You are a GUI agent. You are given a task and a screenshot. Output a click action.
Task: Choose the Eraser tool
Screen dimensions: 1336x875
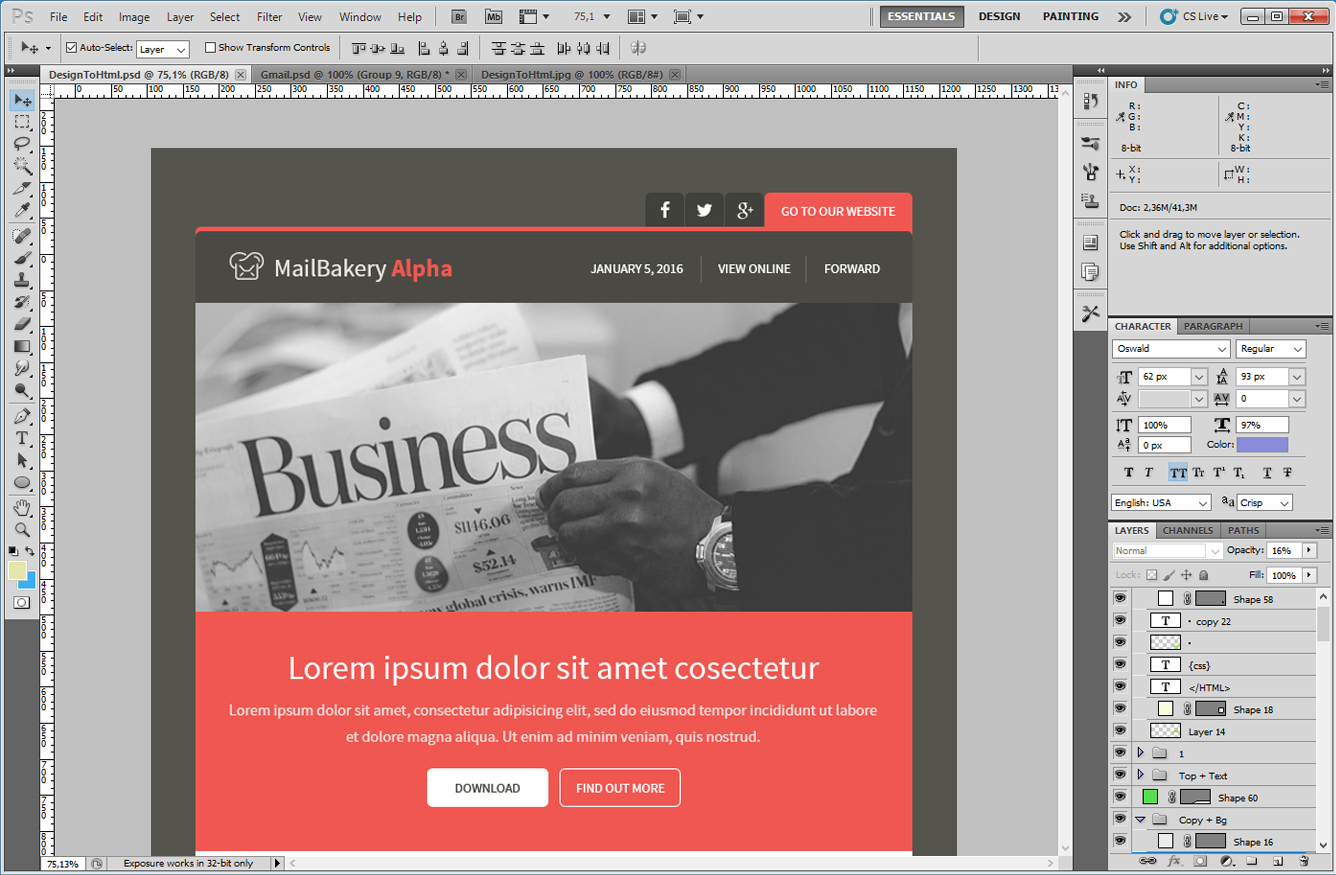click(x=22, y=324)
